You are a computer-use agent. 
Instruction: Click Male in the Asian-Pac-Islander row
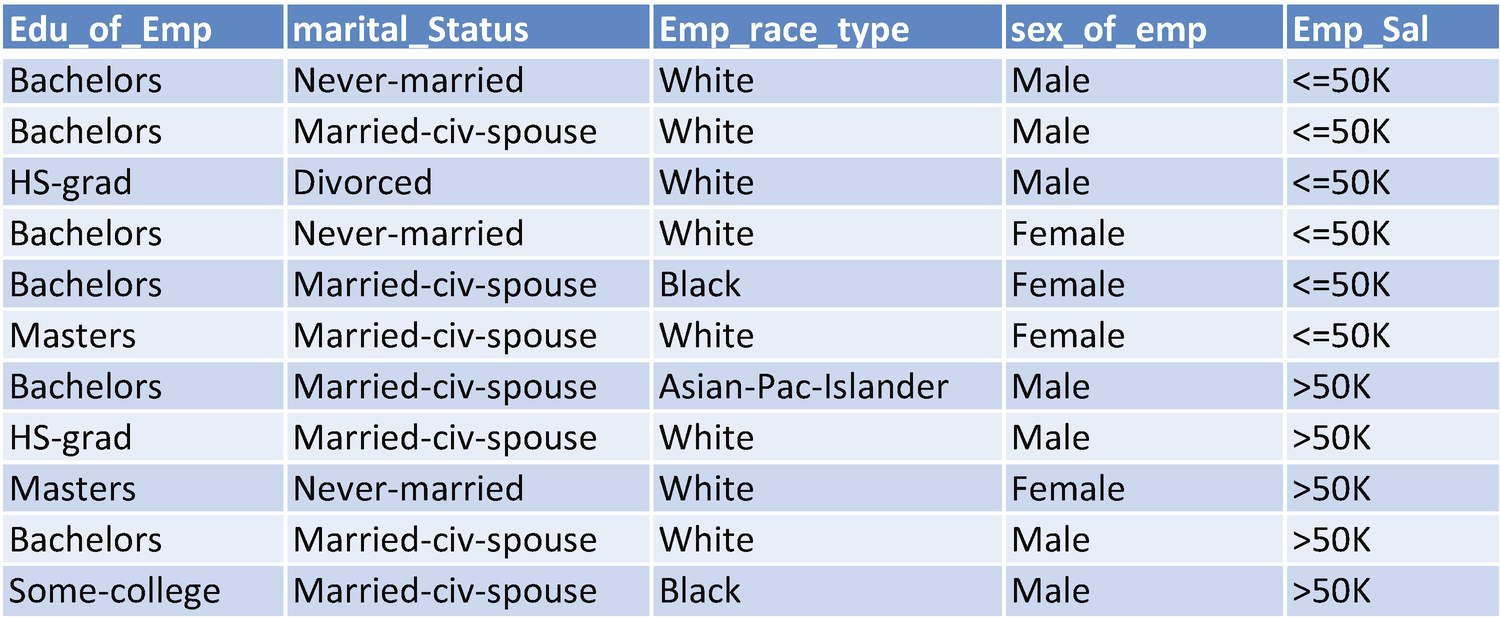pyautogui.click(x=1050, y=386)
